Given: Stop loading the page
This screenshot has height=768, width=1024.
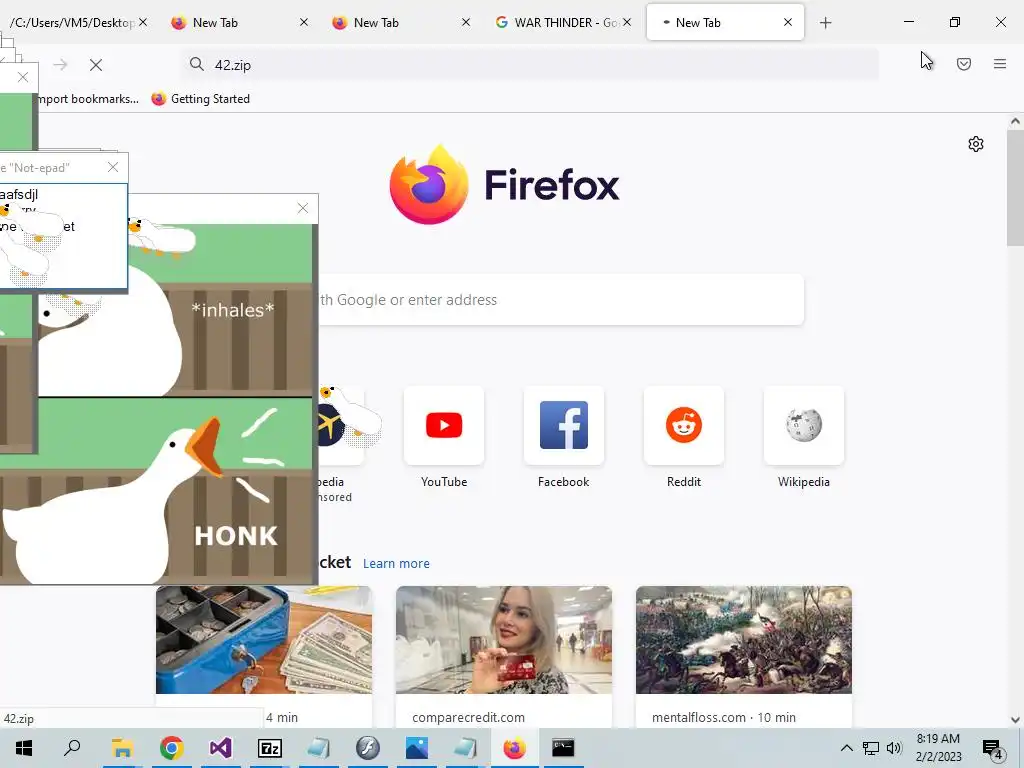Looking at the screenshot, I should point(96,65).
